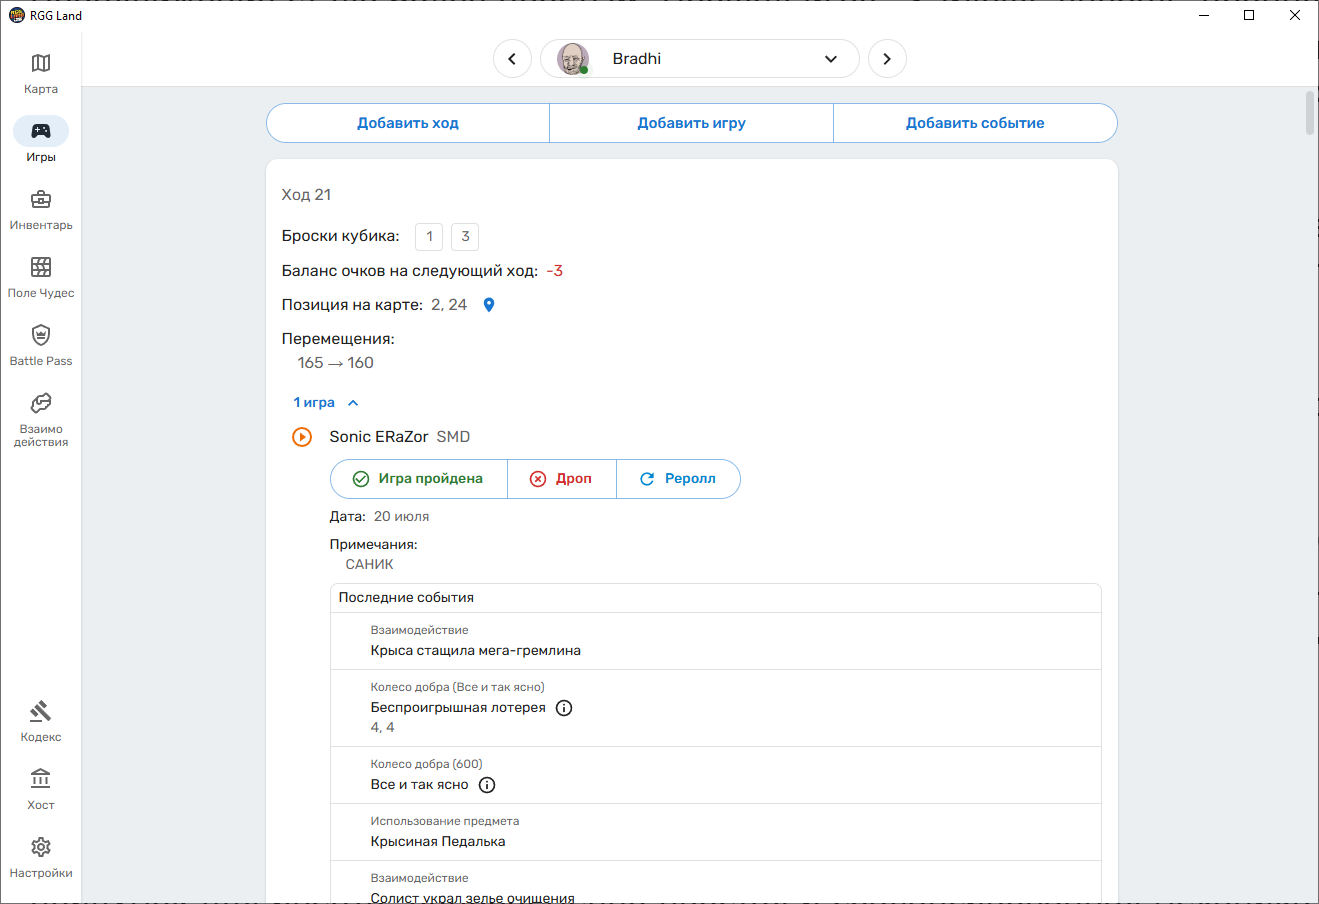Select the Добавить ход tab
Viewport: 1319px width, 904px height.
pyautogui.click(x=408, y=123)
